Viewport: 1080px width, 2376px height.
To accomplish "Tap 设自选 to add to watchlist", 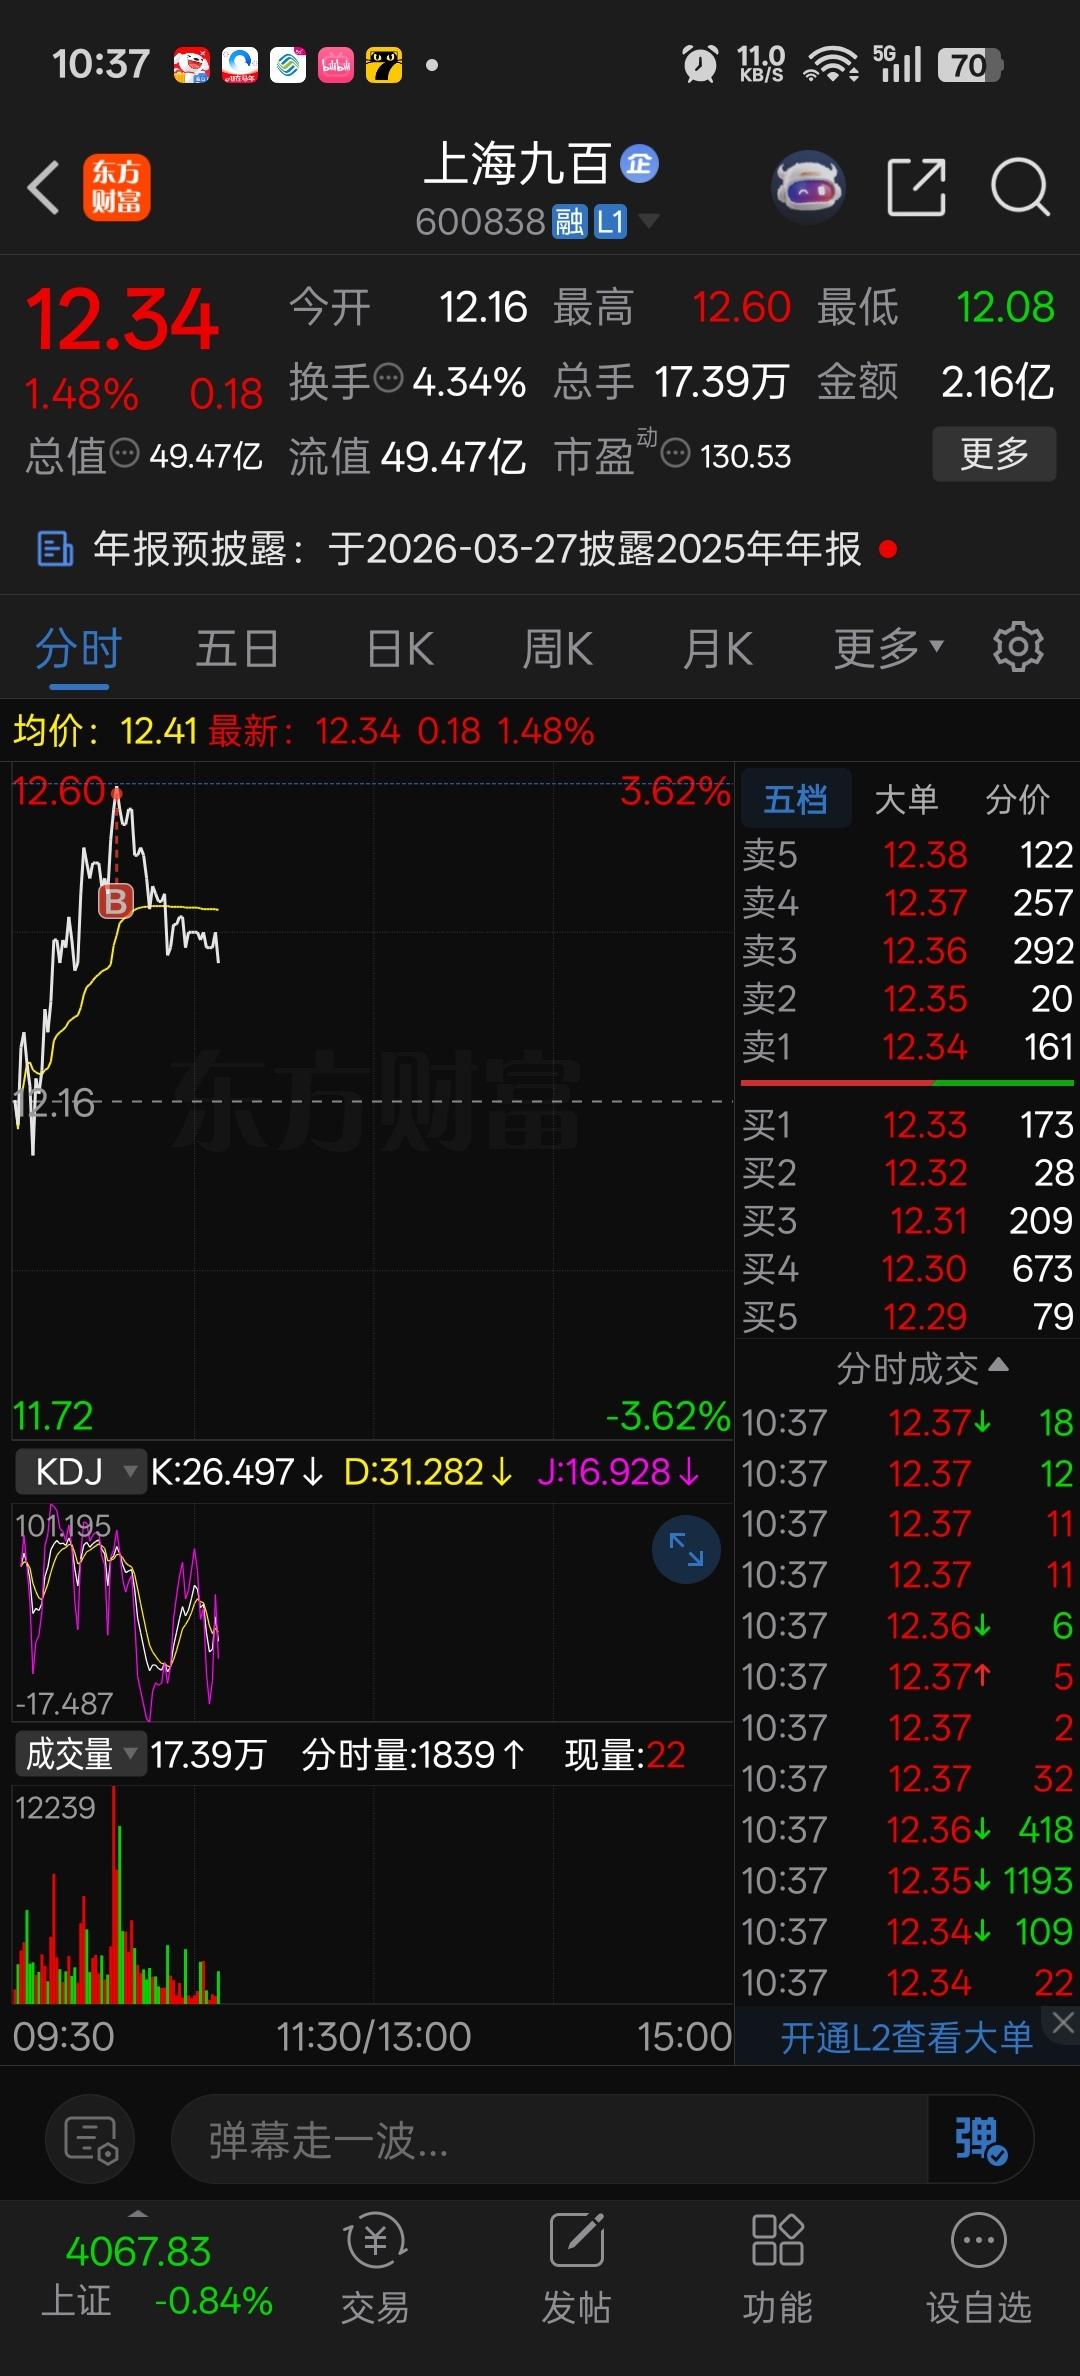I will pos(978,2270).
